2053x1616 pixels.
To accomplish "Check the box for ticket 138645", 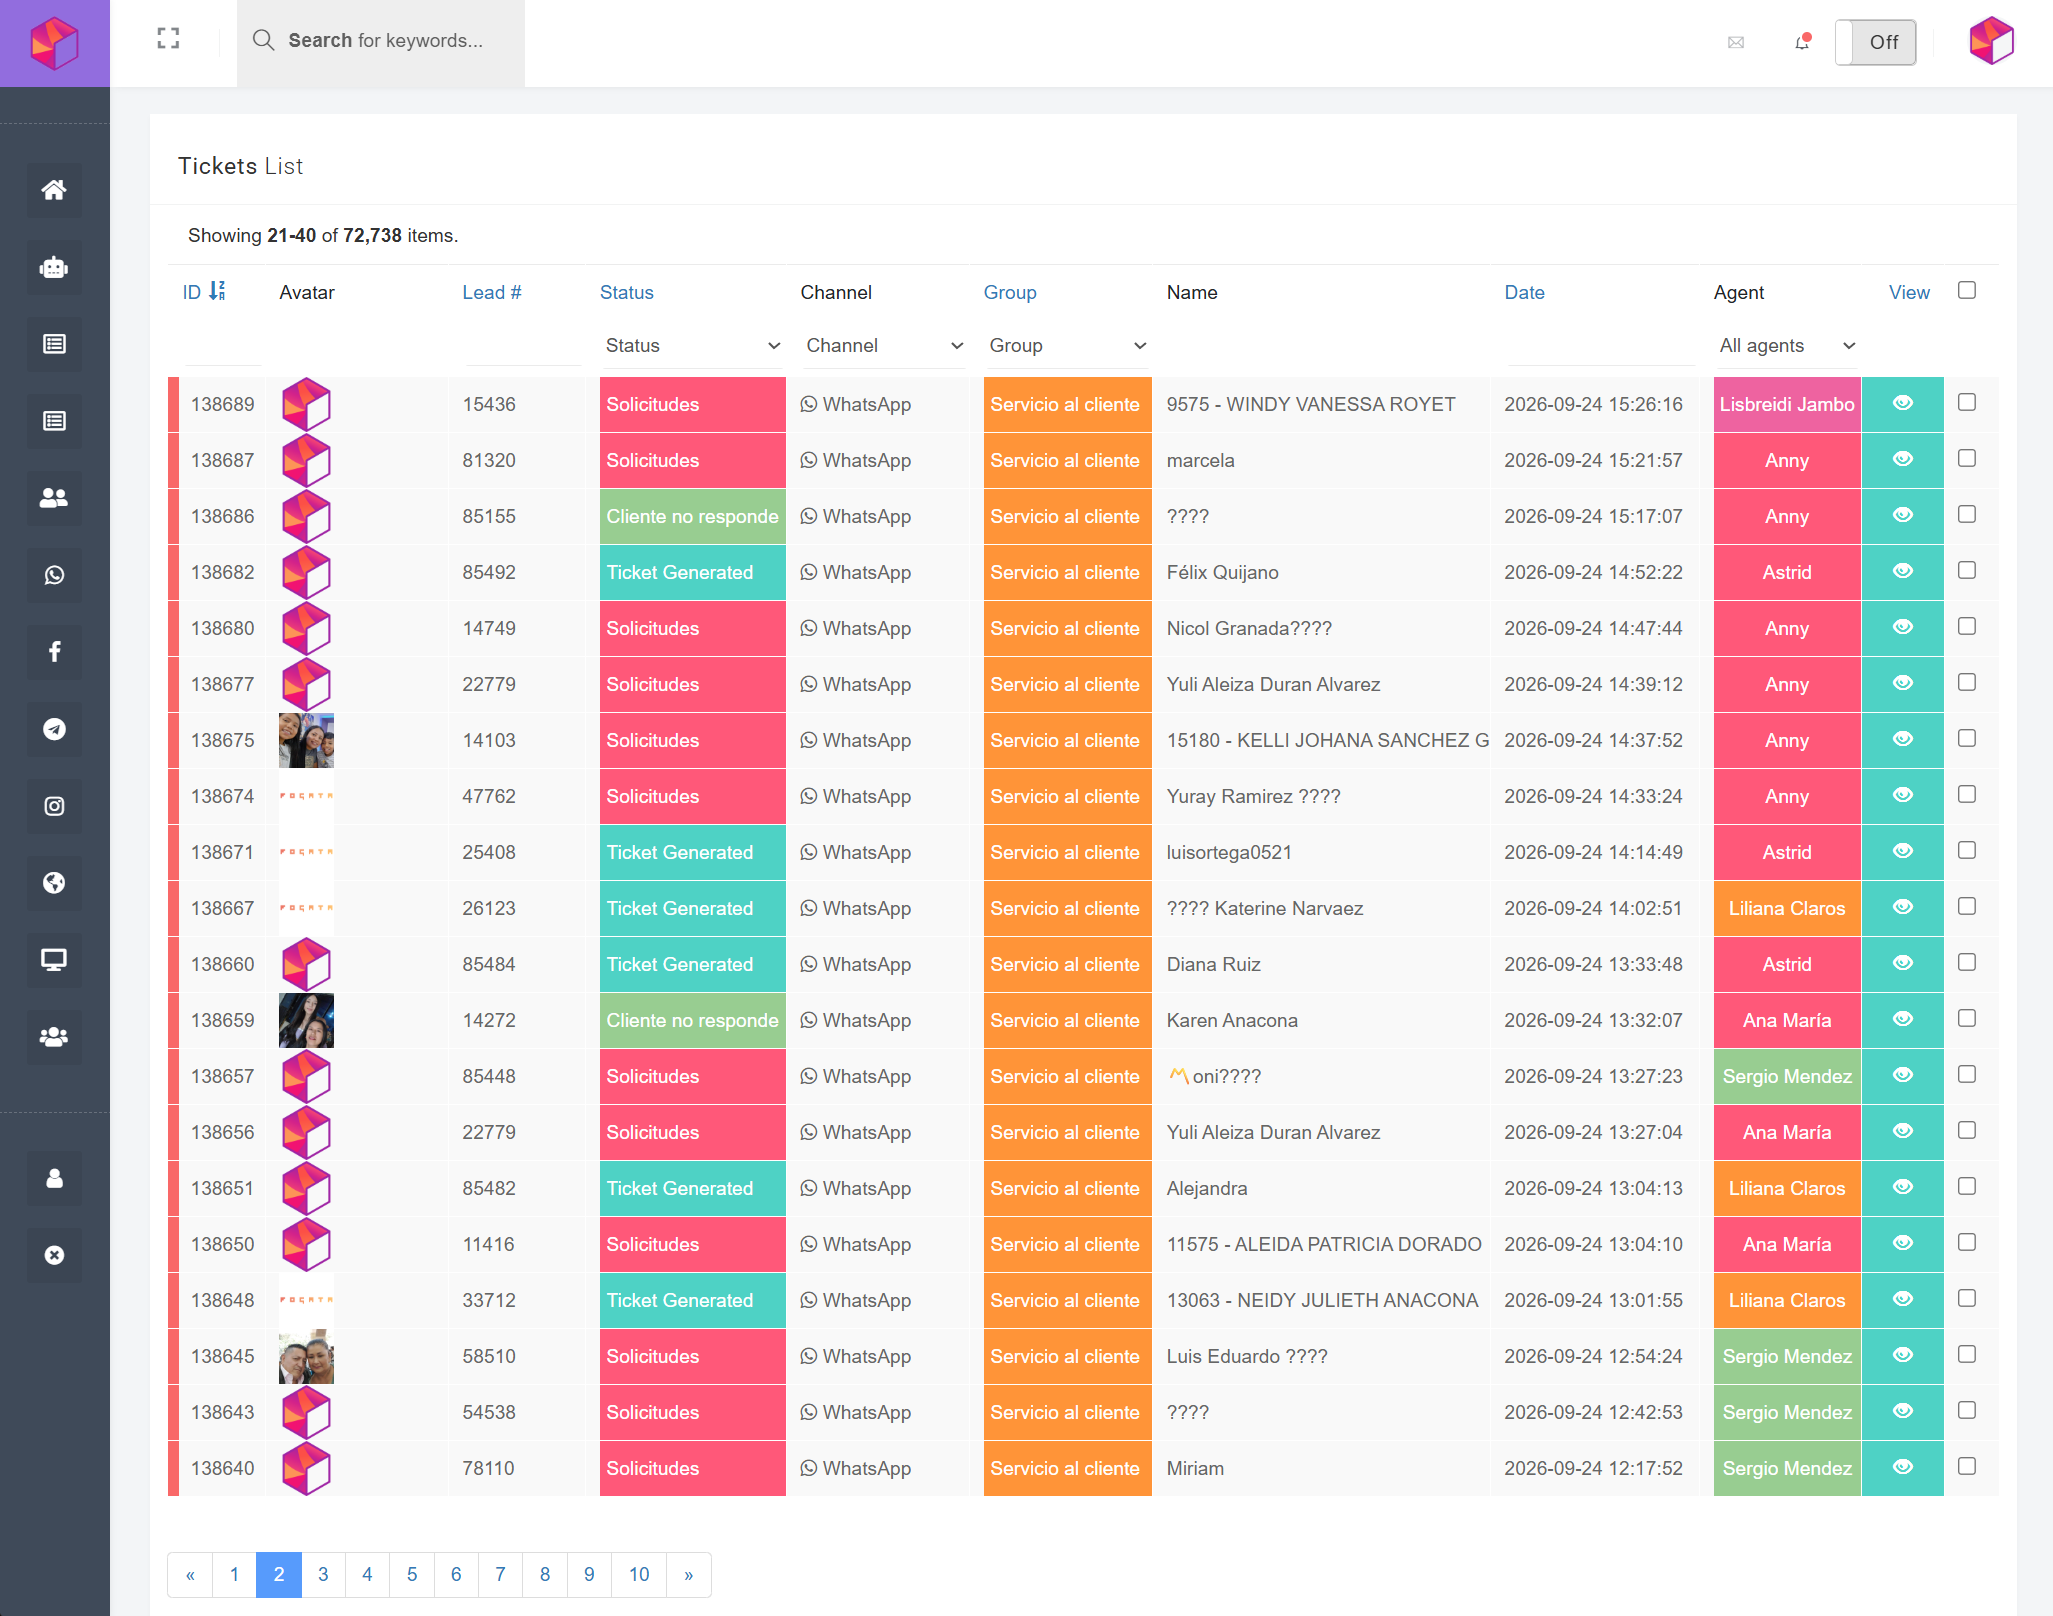I will click(x=1966, y=1354).
